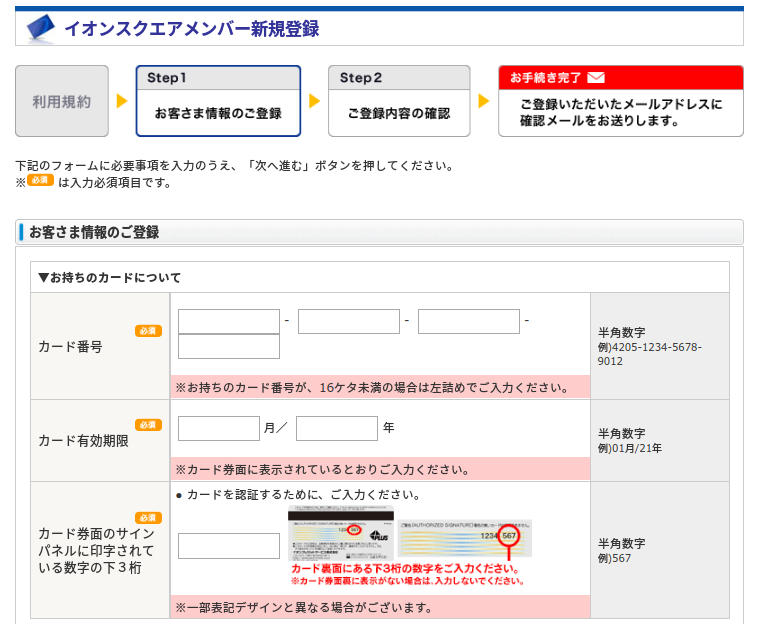Image resolution: width=760 pixels, height=624 pixels.
Task: Focus the expiration month field before 月
Action: coord(219,428)
